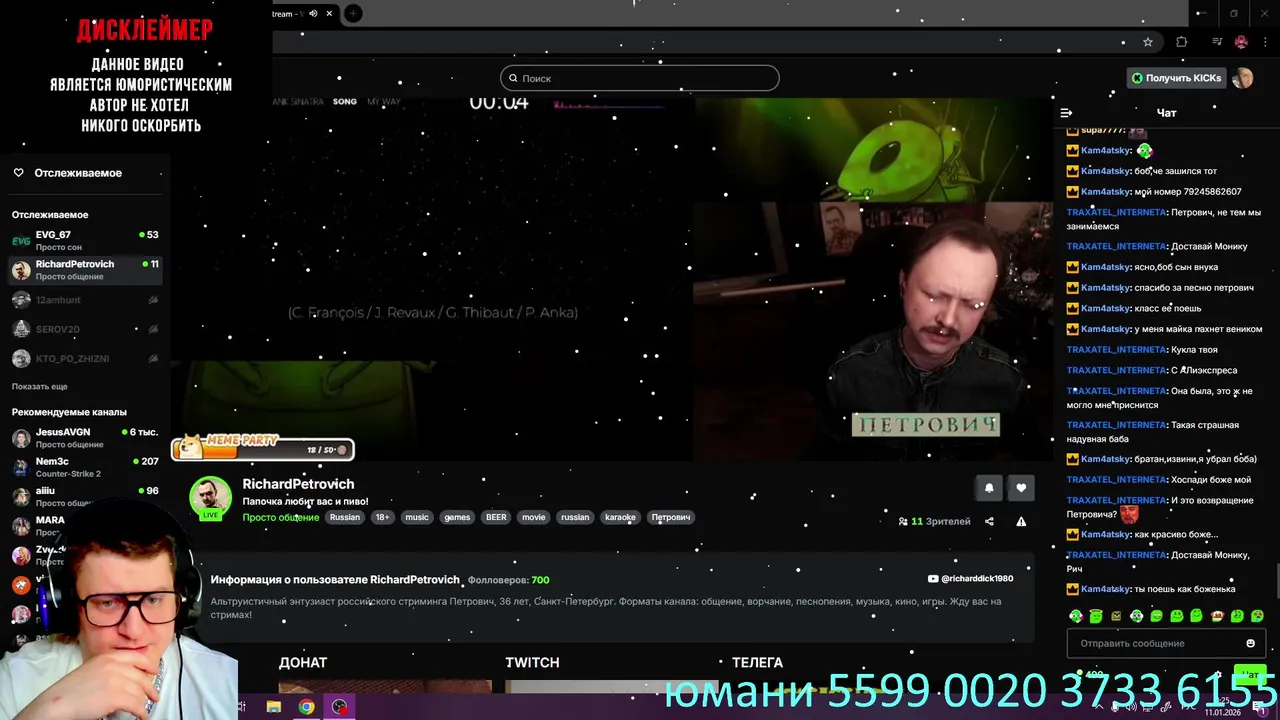Open the RichardPetrovich channel name above the tags

point(298,484)
